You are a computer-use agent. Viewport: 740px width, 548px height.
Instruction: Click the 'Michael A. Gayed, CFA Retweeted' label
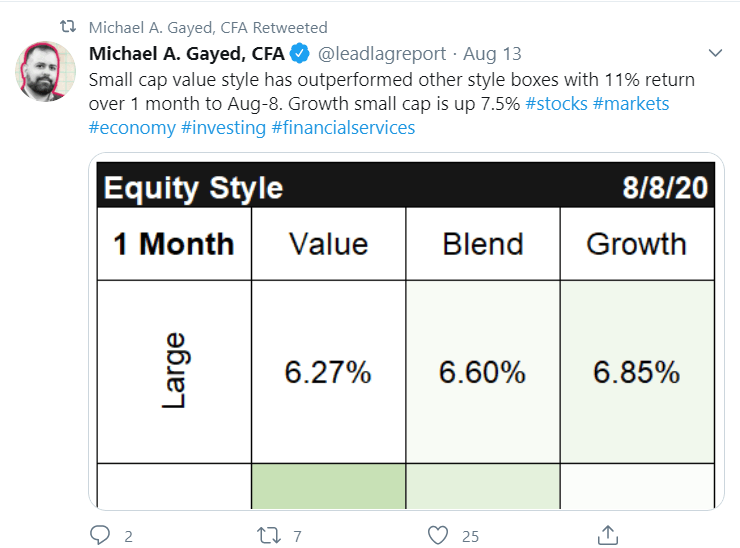coord(208,28)
